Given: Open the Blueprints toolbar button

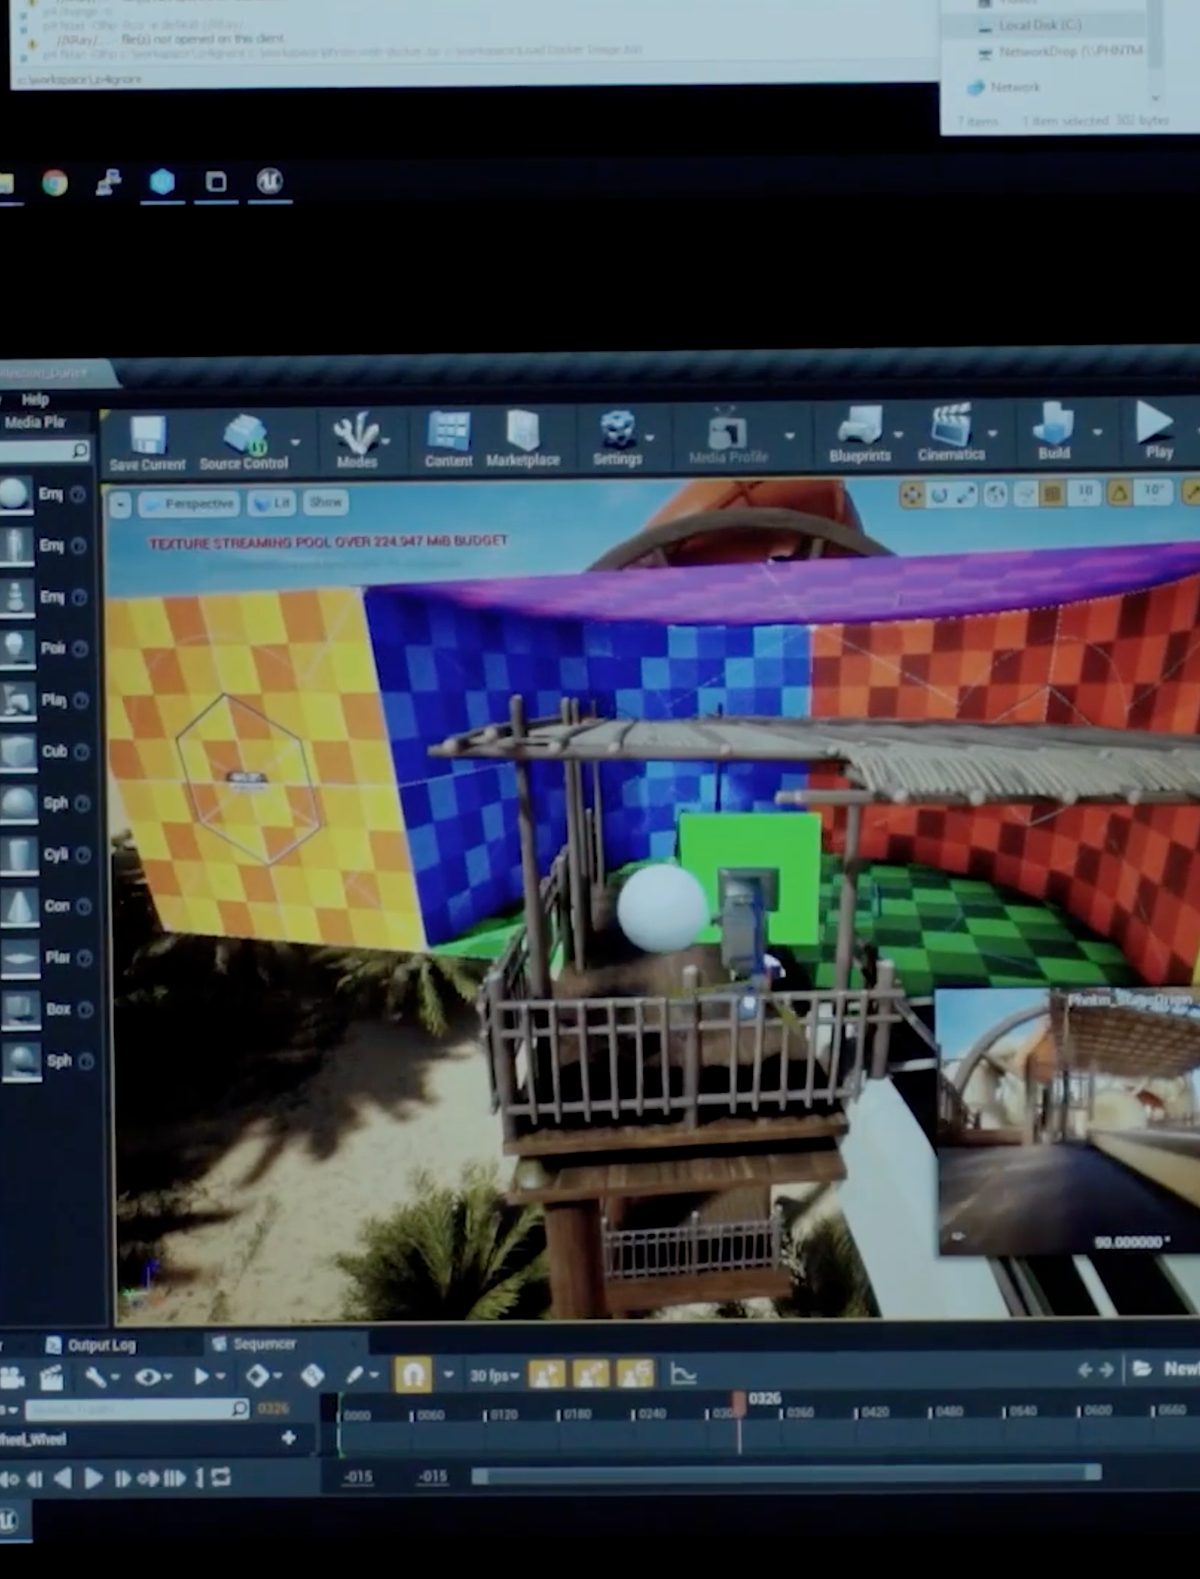Looking at the screenshot, I should pyautogui.click(x=859, y=435).
